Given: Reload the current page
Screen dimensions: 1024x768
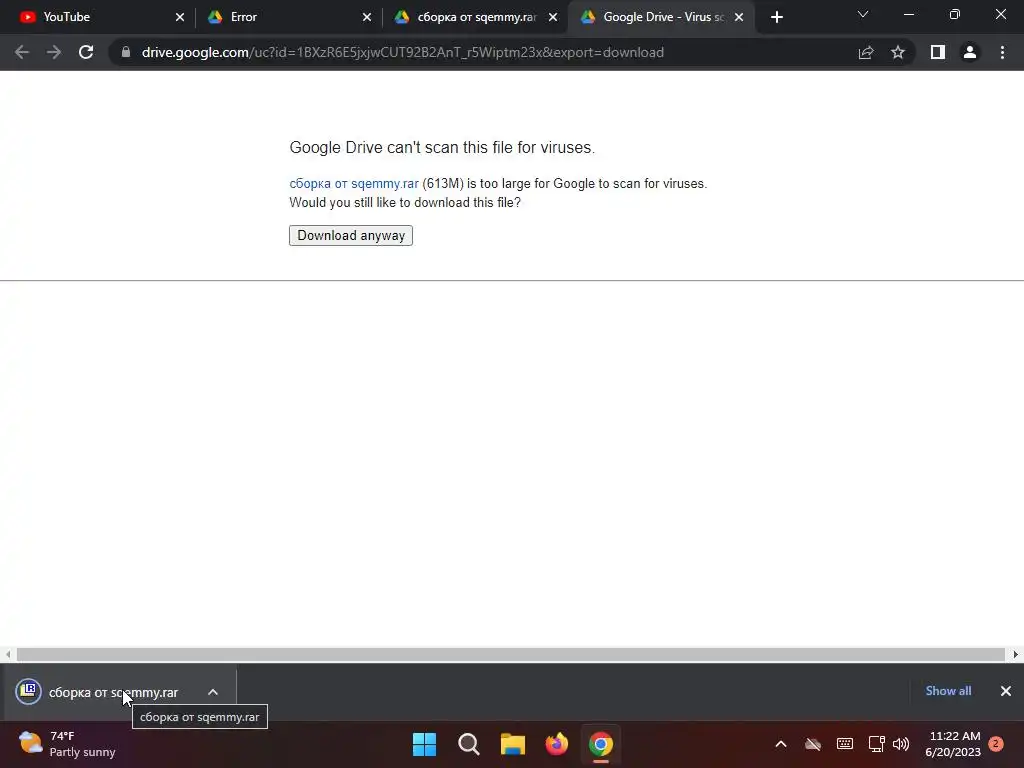Looking at the screenshot, I should [86, 52].
